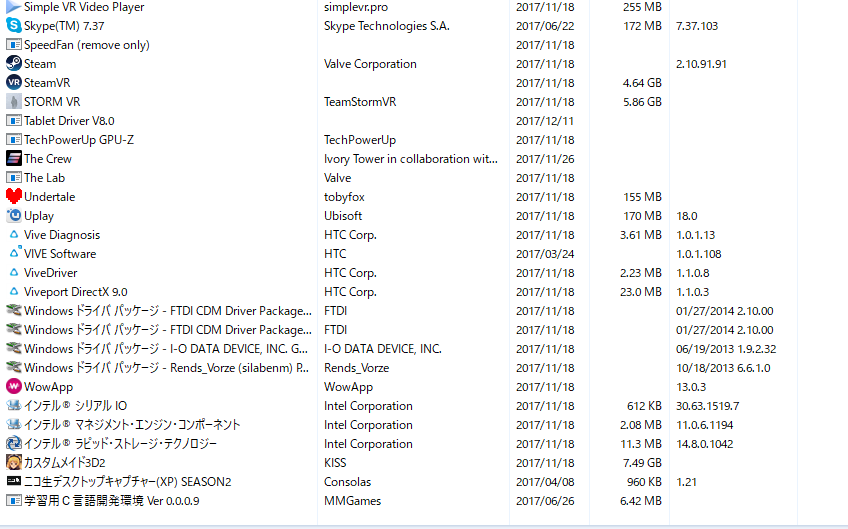The height and width of the screenshot is (529, 848).
Task: Select the カスタムメイド3D2 character icon
Action: point(14,463)
